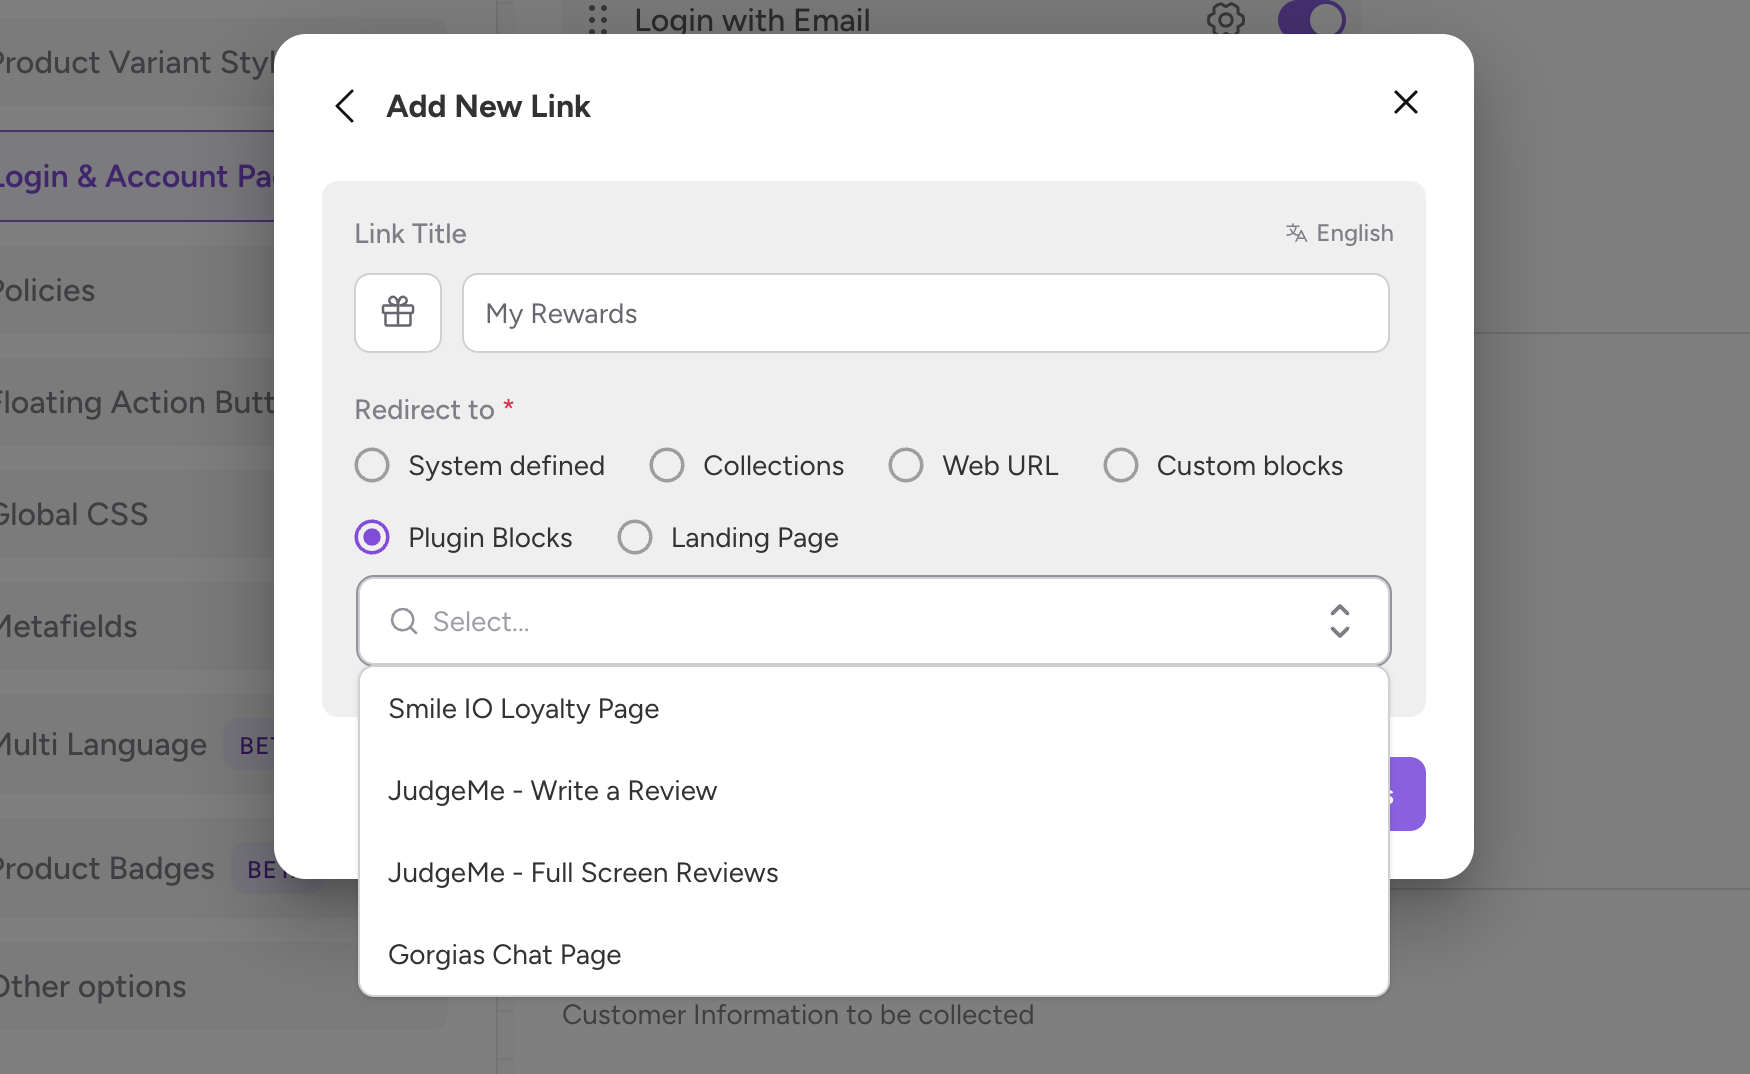
Task: Open Other options in sidebar
Action: pos(93,987)
